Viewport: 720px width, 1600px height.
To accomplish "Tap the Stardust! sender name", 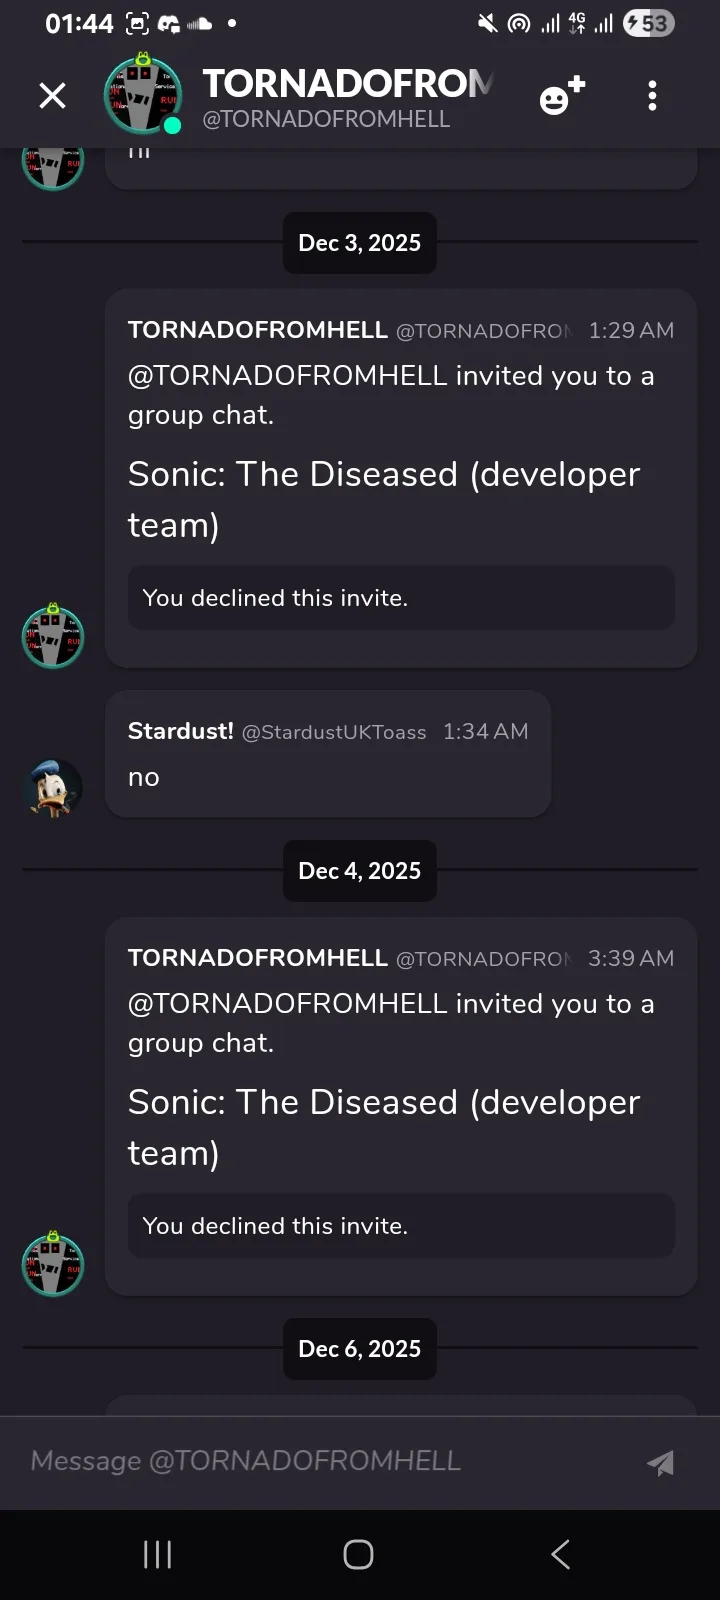I will point(181,731).
